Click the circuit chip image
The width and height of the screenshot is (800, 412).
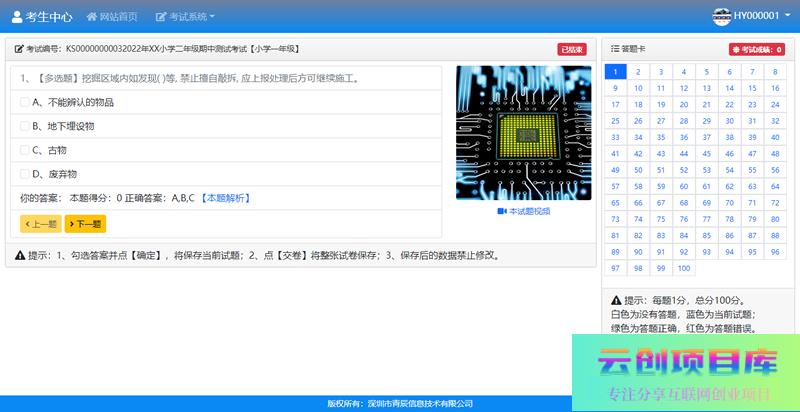(523, 133)
